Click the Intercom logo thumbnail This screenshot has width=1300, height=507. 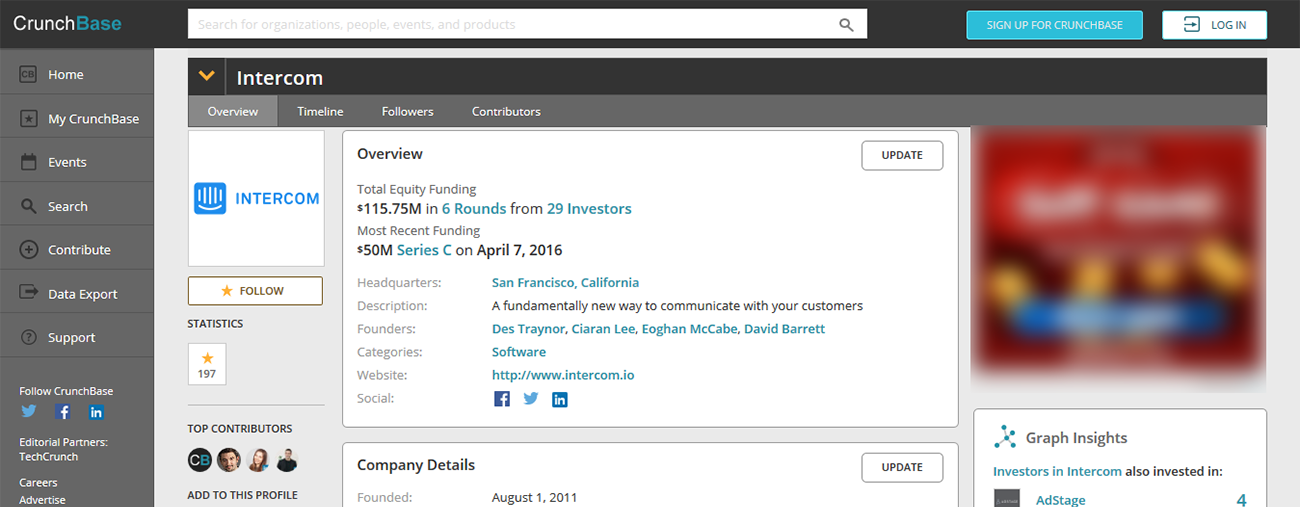tap(256, 198)
